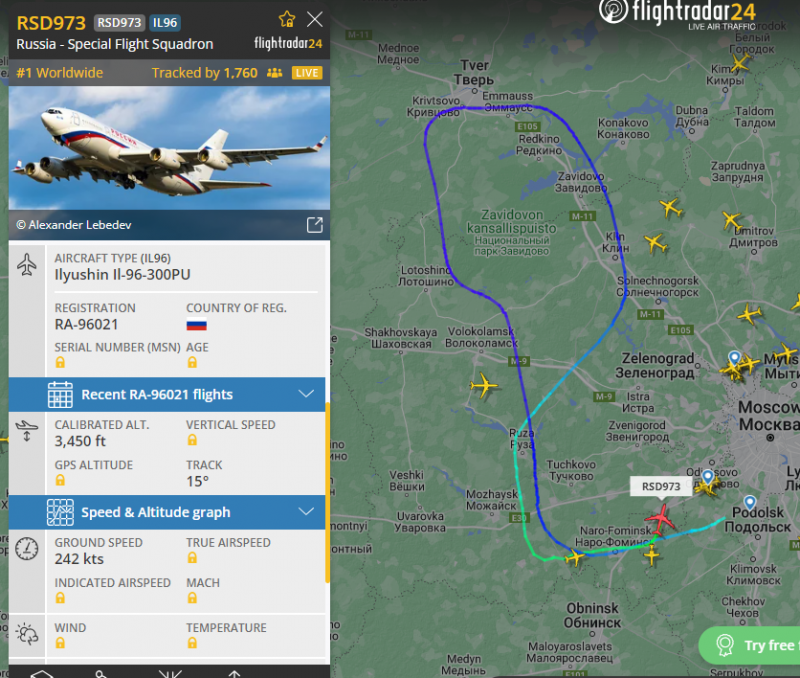Click the favorite star icon
Screen dimensions: 800x678
click(x=287, y=20)
